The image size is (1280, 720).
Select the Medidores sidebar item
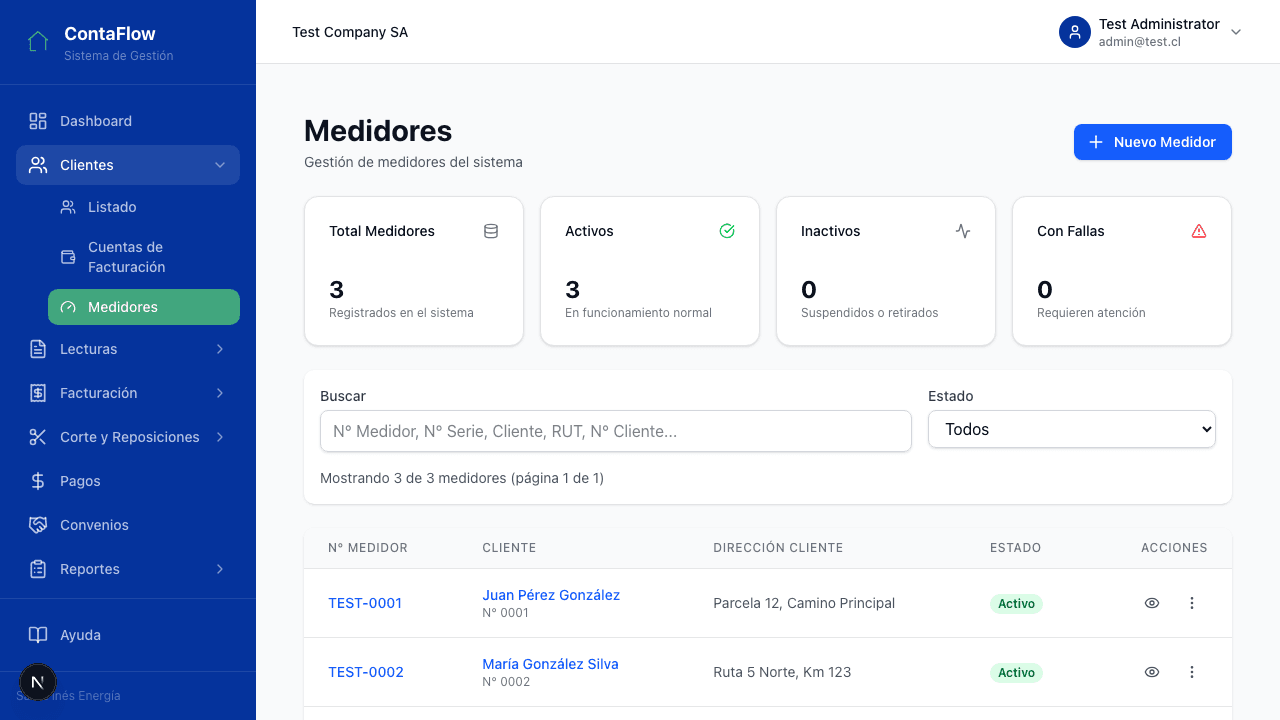tap(144, 307)
